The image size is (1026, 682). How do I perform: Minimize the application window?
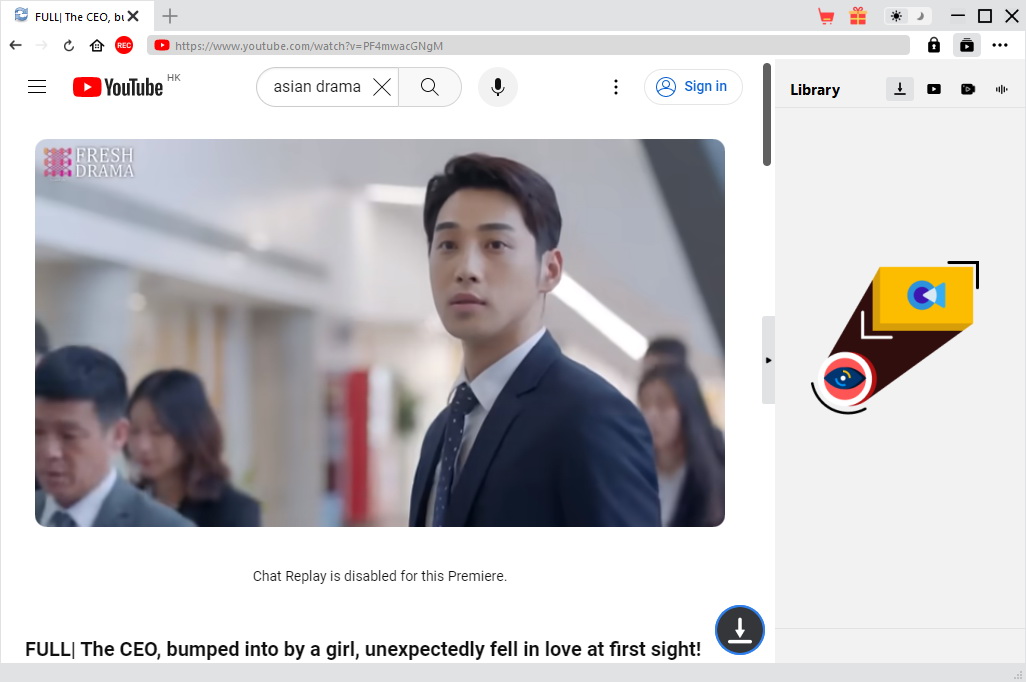point(957,16)
